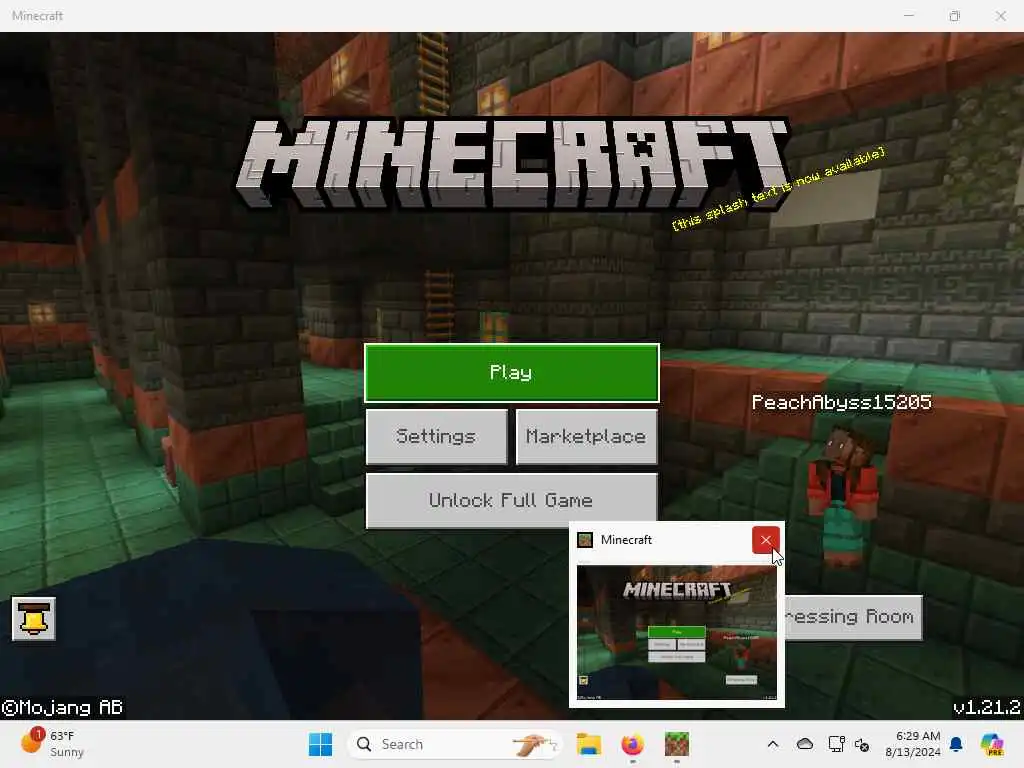Close the Minecraft taskbar preview
The width and height of the screenshot is (1024, 768).
point(765,540)
